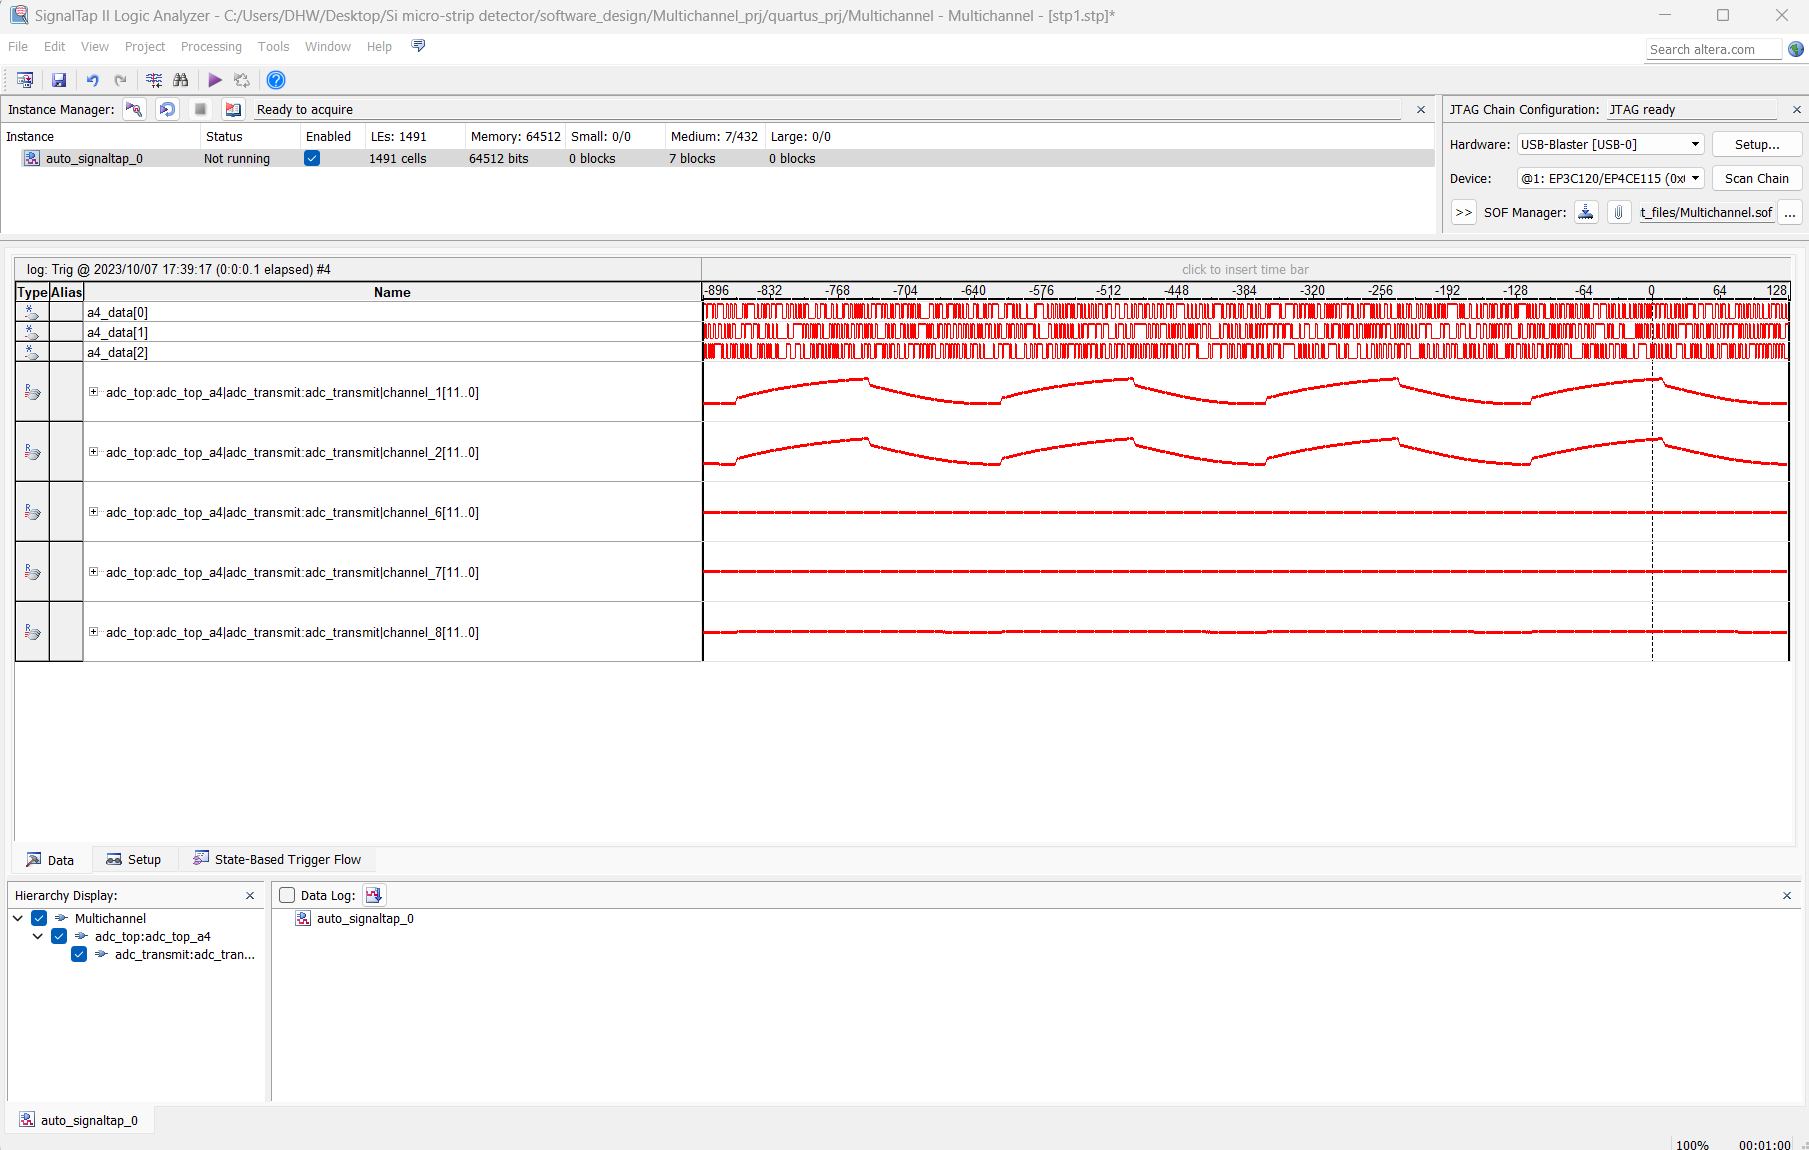Click Read Data icon in Instance Manager
1809x1150 pixels.
point(233,109)
